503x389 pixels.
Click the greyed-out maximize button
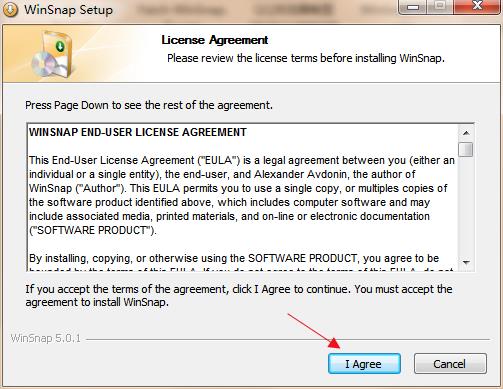[x=441, y=7]
